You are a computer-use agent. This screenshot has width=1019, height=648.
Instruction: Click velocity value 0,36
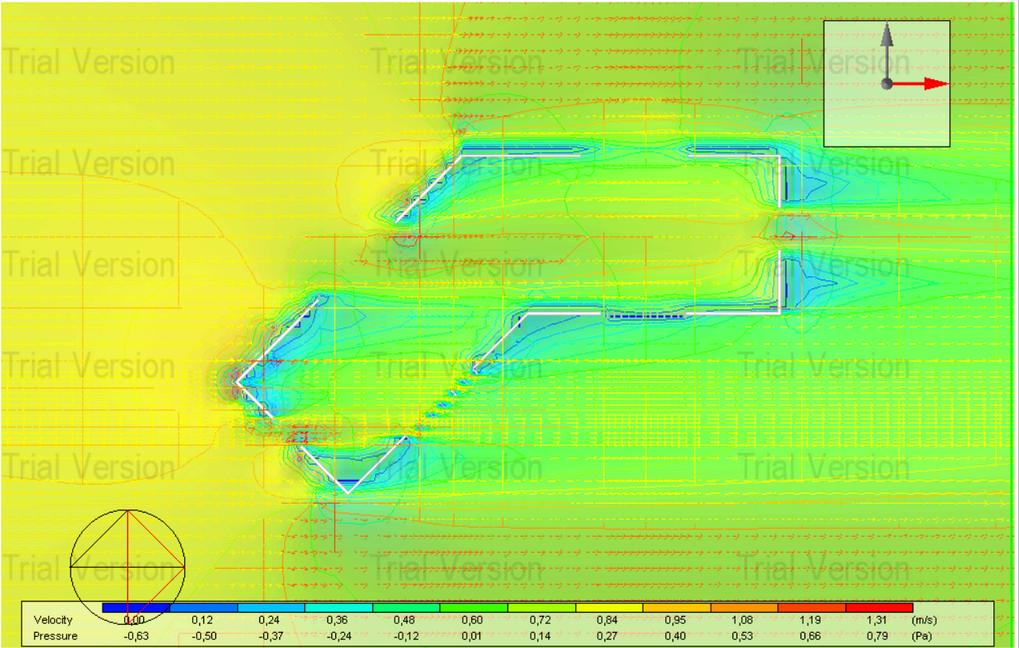click(x=338, y=621)
